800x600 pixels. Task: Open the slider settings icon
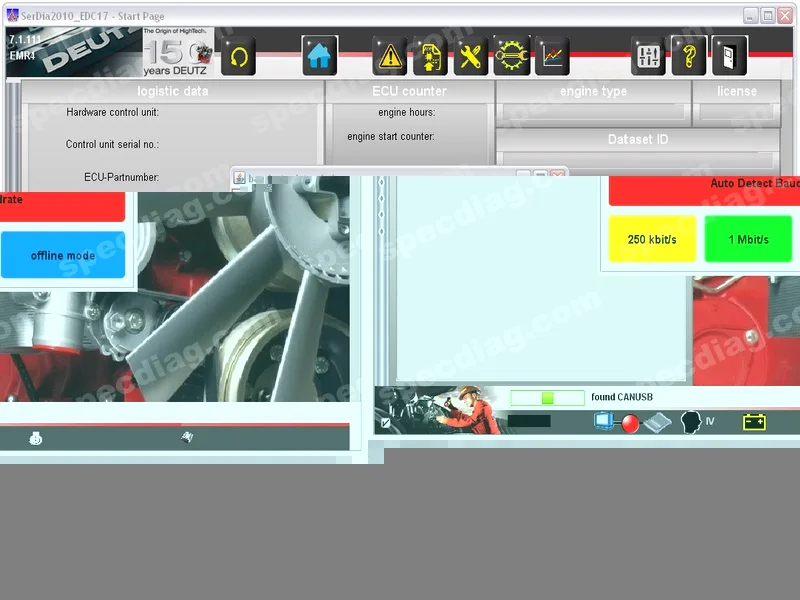tap(648, 56)
